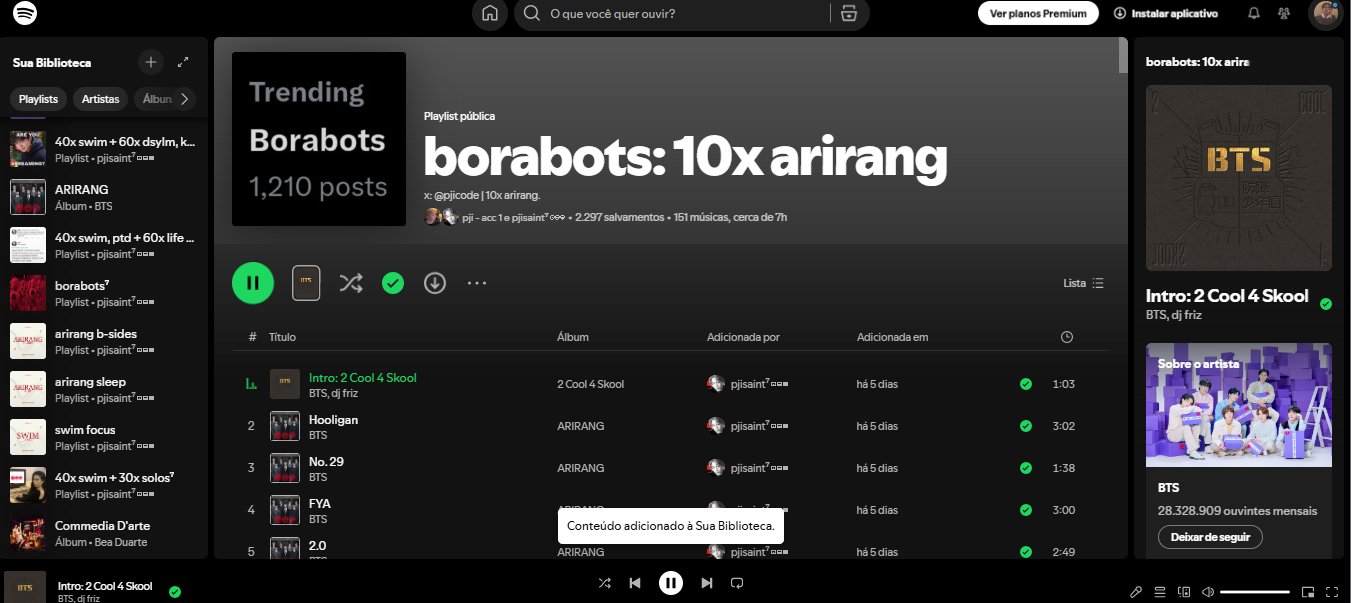This screenshot has height=603, width=1351.
Task: Click the Deixar de seguir button
Action: click(1210, 537)
